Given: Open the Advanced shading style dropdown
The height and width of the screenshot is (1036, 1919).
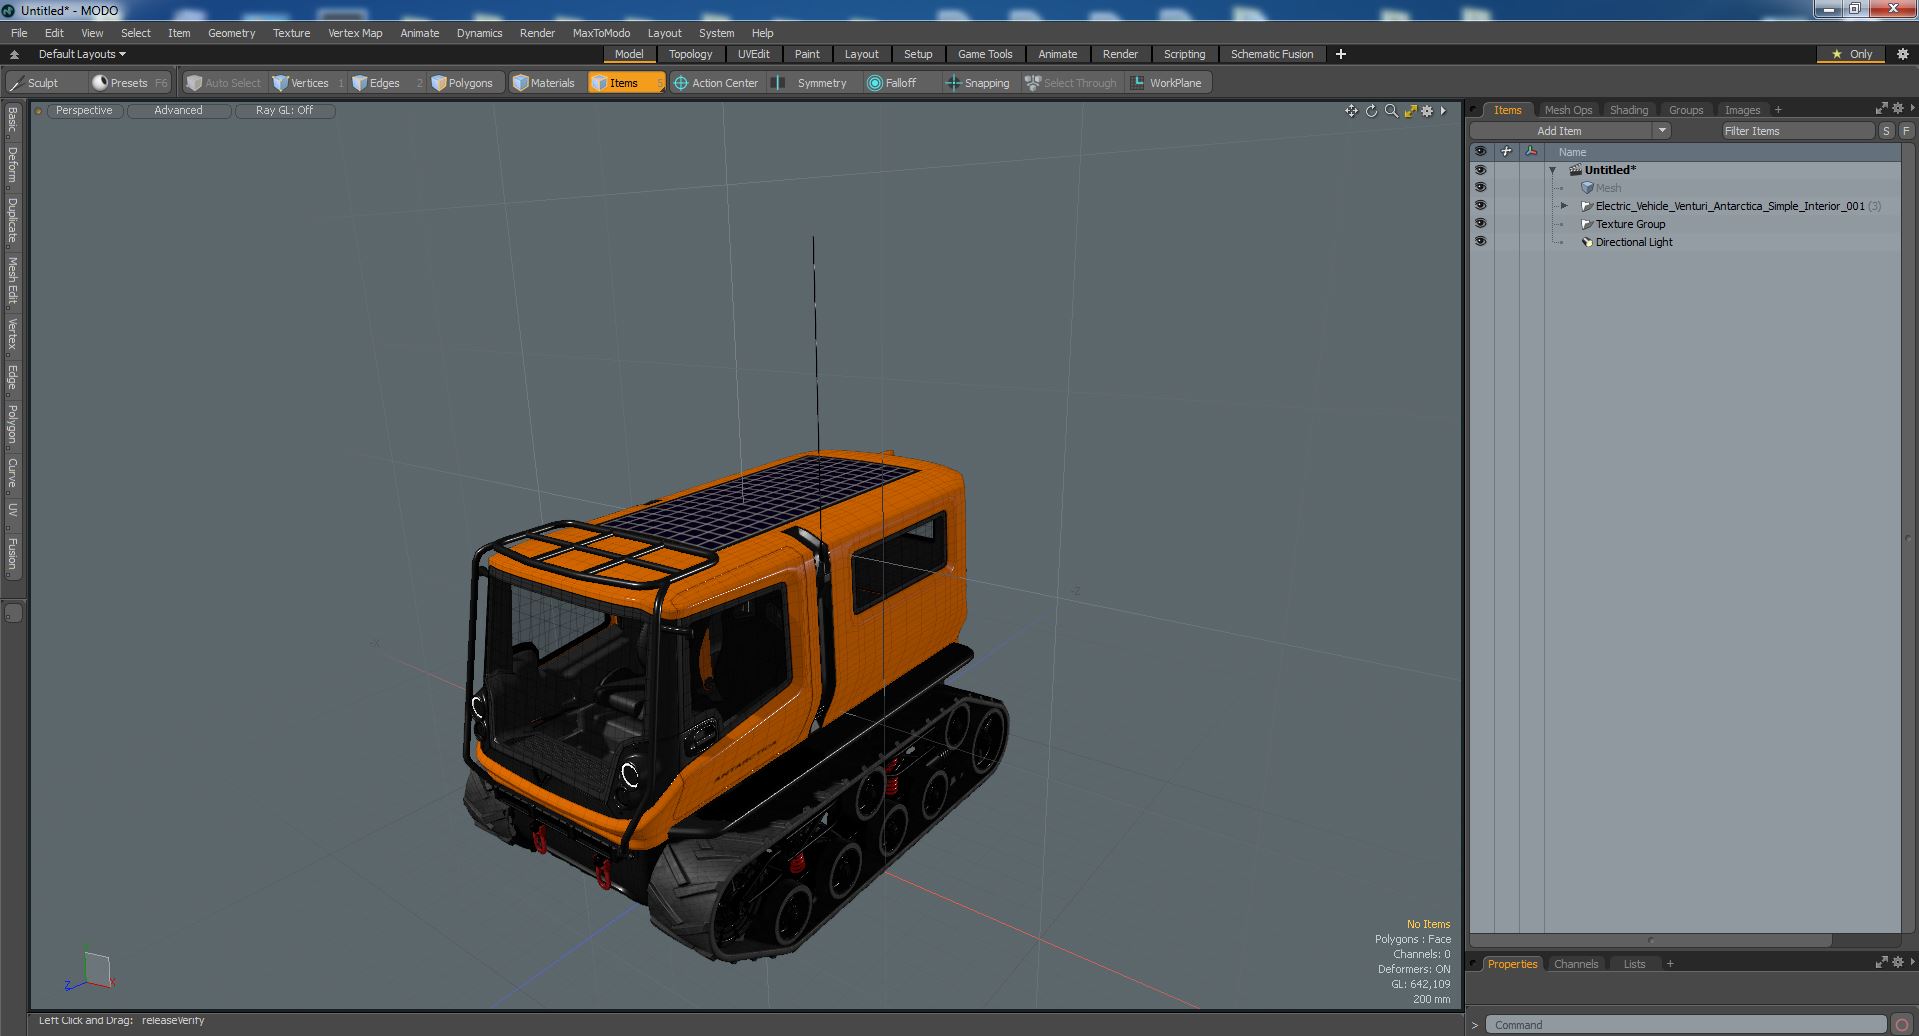Looking at the screenshot, I should pyautogui.click(x=178, y=111).
